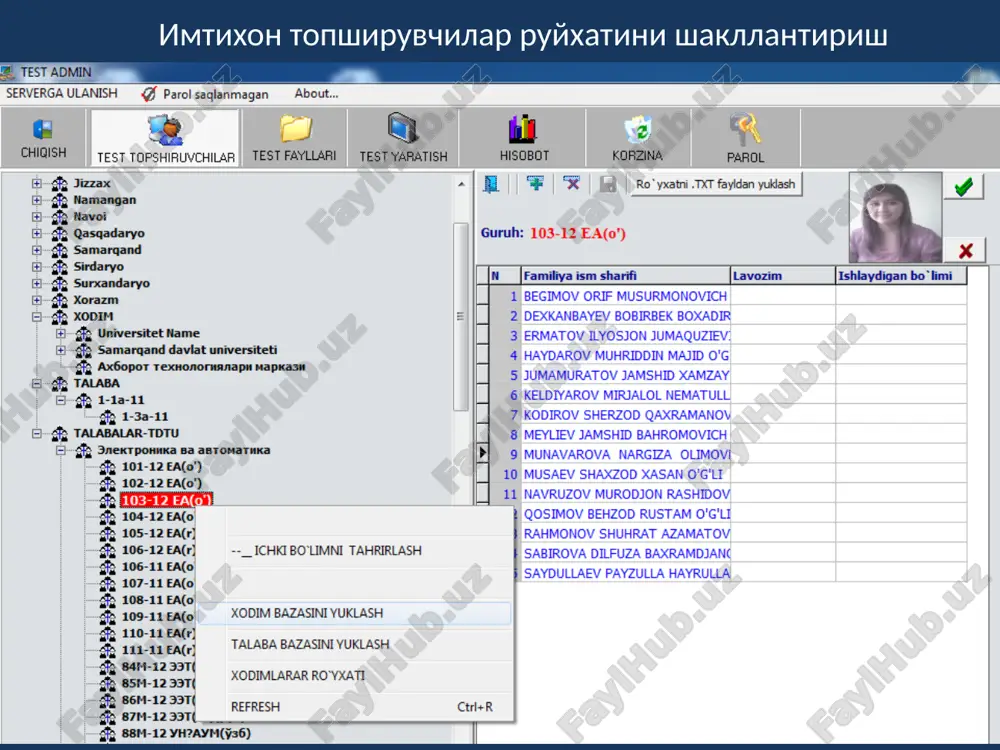Select the 1-3a-11 tree item
Screen dimensions: 1000x750
pos(145,416)
